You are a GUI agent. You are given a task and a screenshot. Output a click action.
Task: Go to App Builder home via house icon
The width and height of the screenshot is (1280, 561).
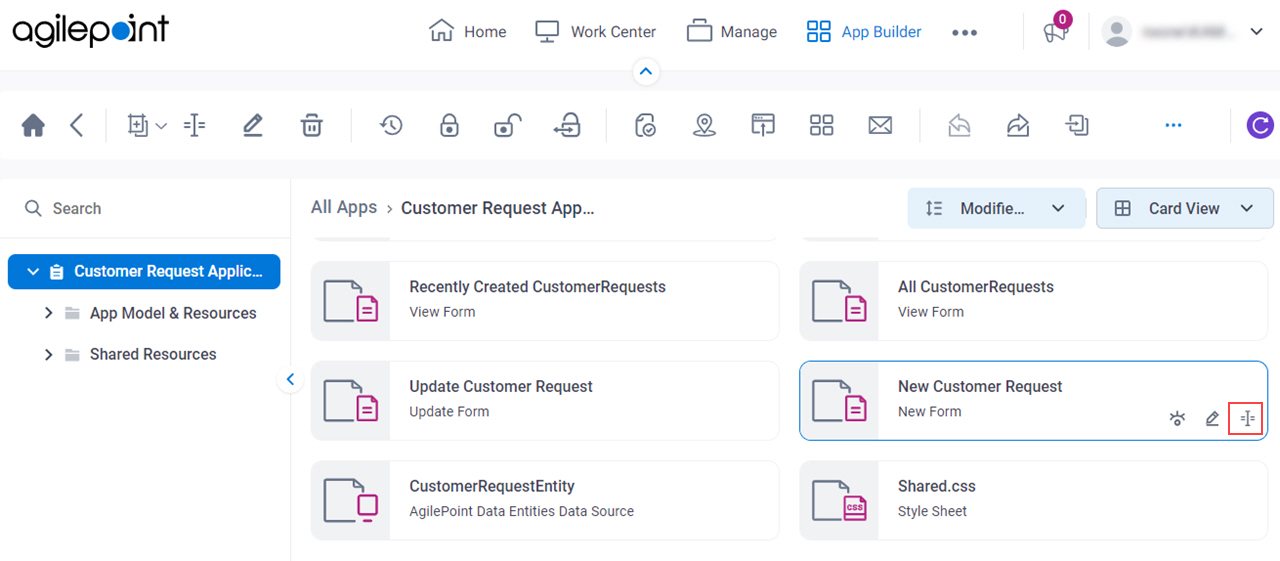pos(33,125)
